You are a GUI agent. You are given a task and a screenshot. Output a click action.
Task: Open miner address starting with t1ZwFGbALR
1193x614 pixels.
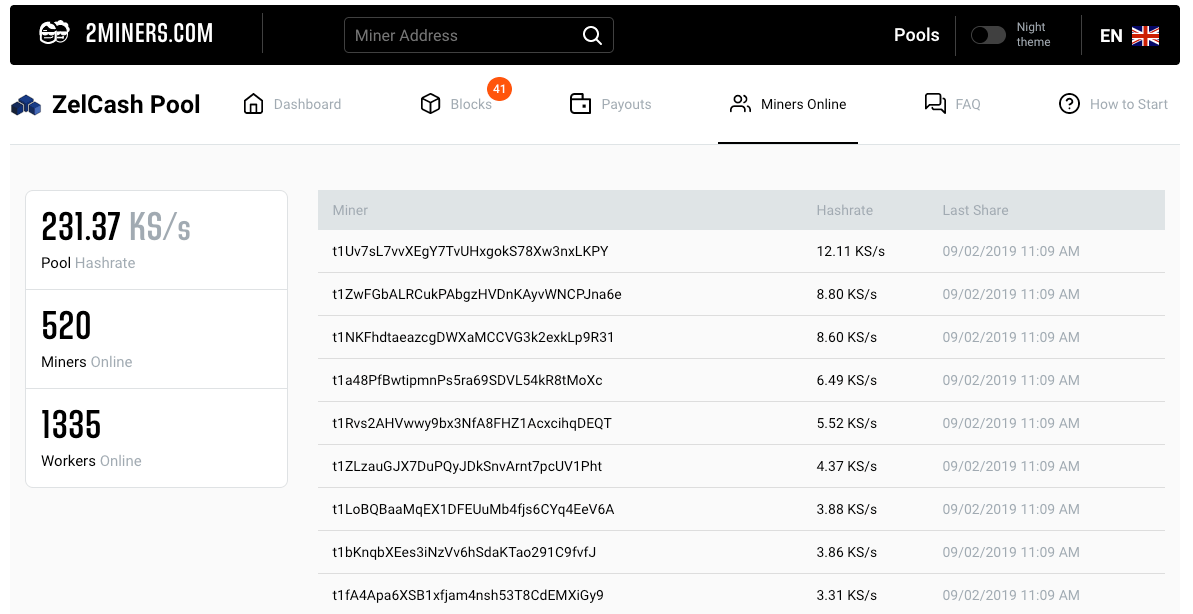tap(477, 294)
